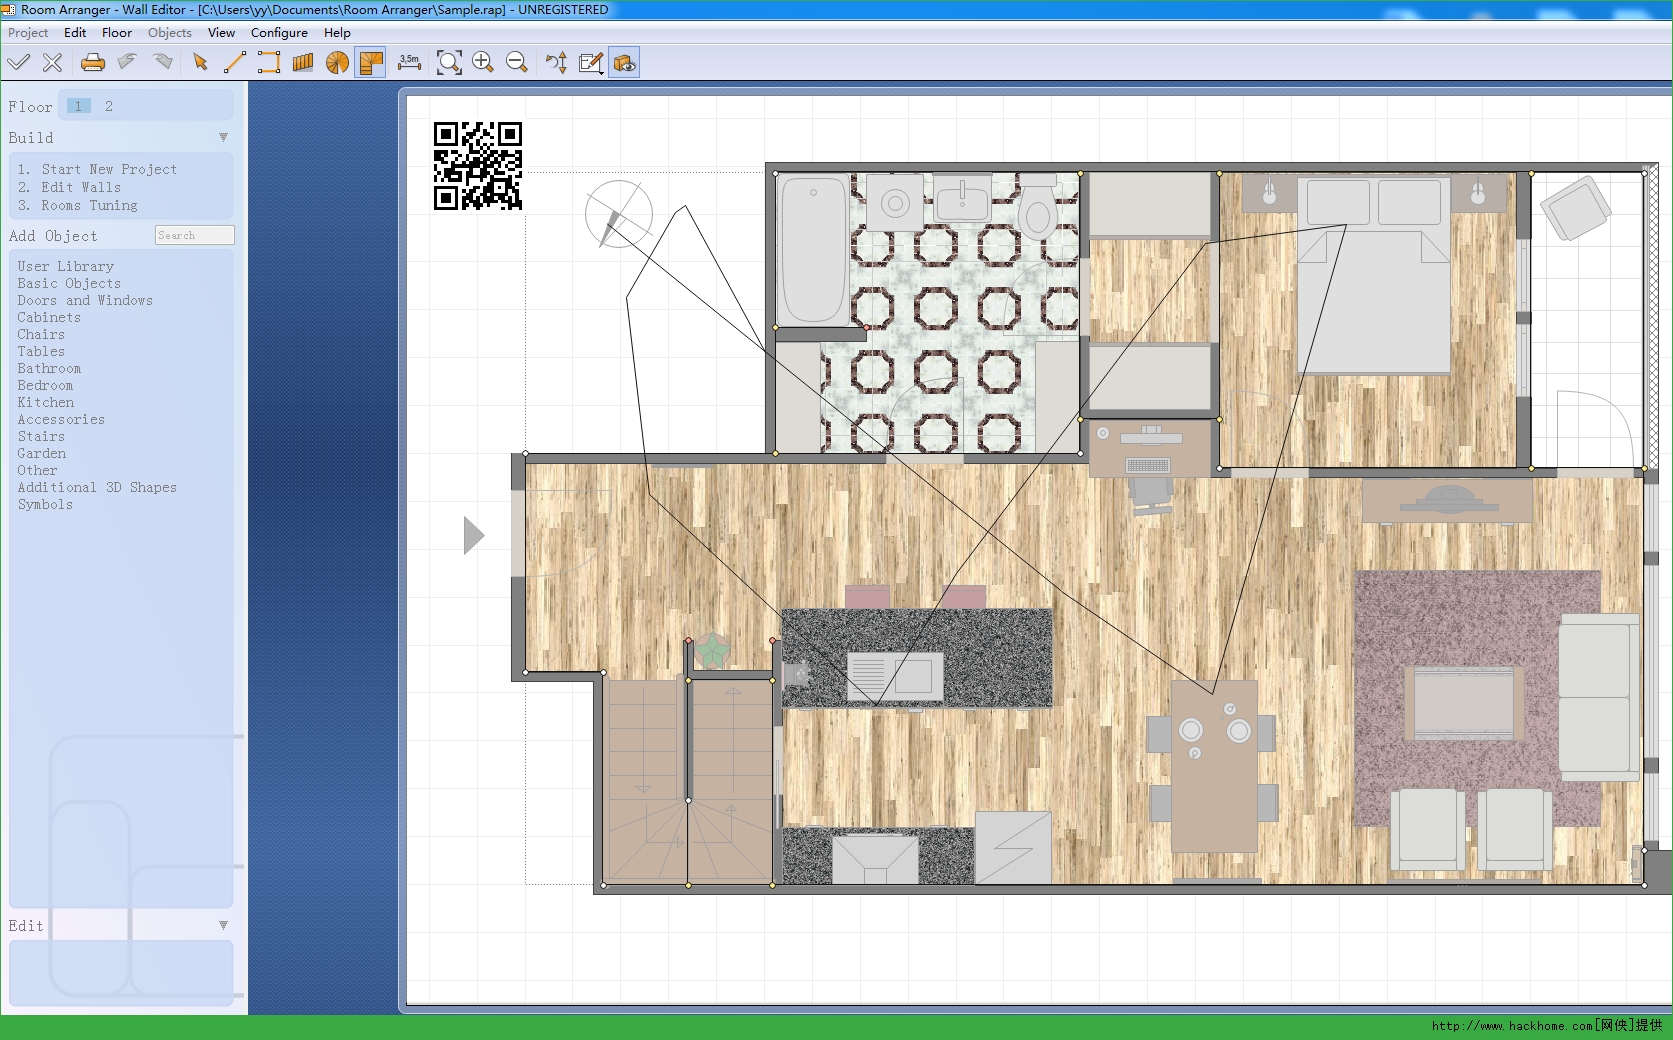Select the green plant near the stairs
1673x1040 pixels.
click(712, 652)
